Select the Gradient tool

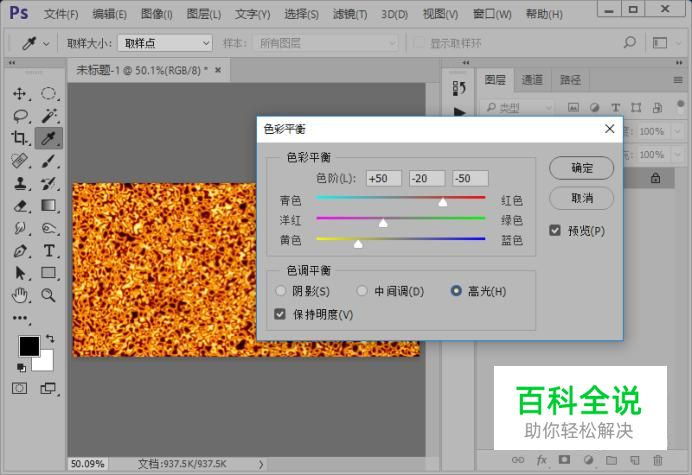(49, 206)
